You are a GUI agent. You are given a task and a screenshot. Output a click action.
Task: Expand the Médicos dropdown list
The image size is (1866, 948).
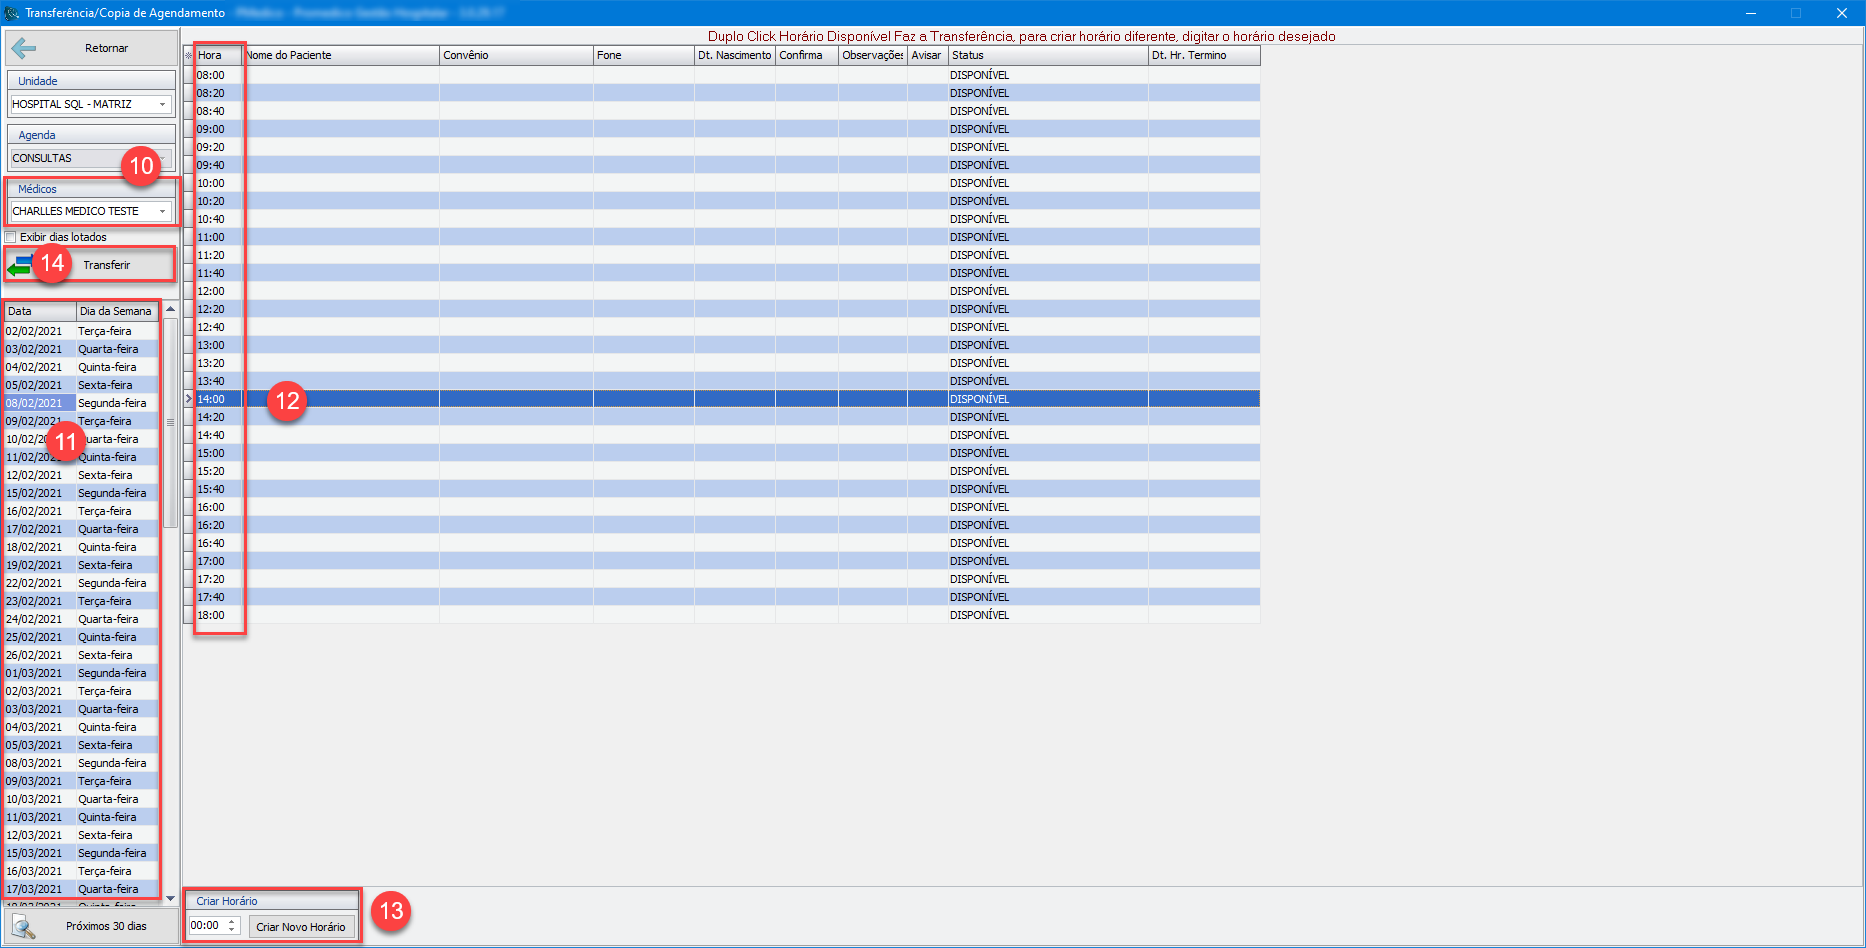pyautogui.click(x=162, y=211)
